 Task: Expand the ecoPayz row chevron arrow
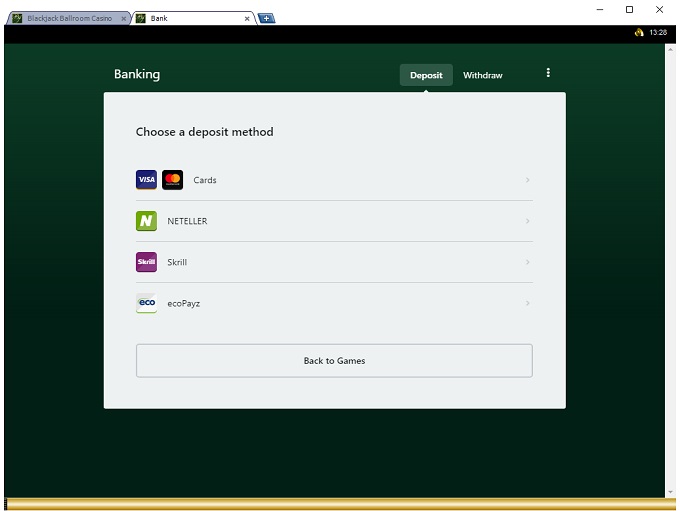[x=527, y=303]
